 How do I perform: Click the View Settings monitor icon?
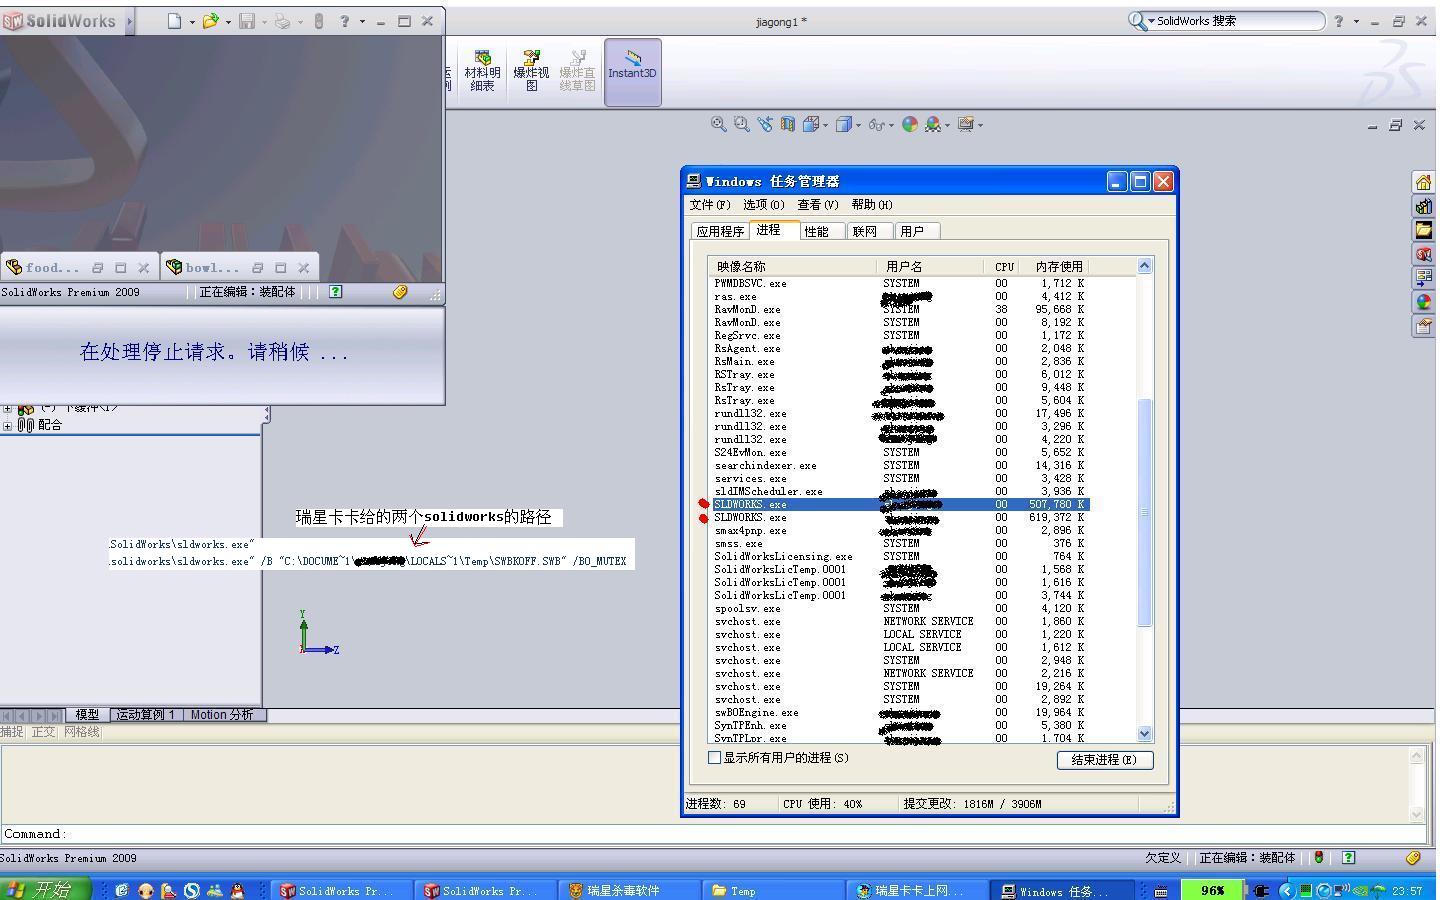(965, 124)
